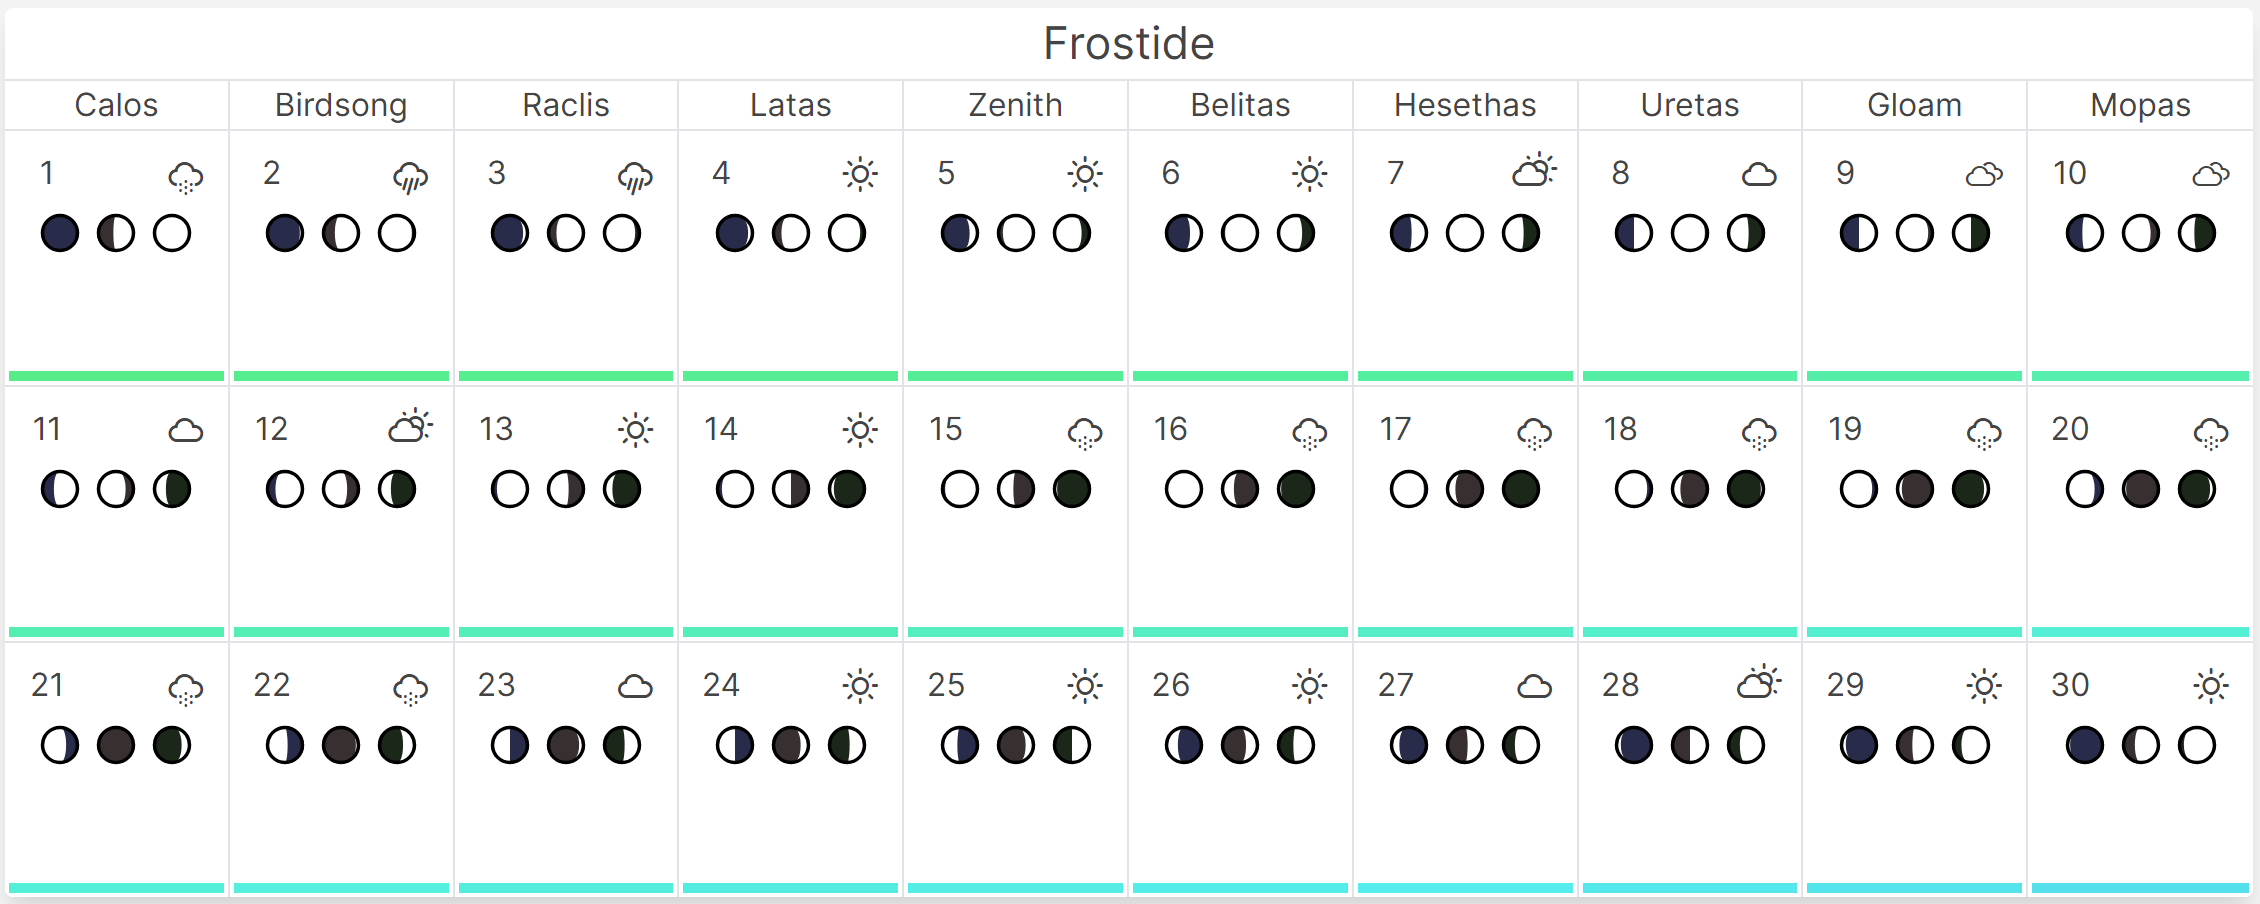Click the snow icon on day 21

(x=186, y=689)
